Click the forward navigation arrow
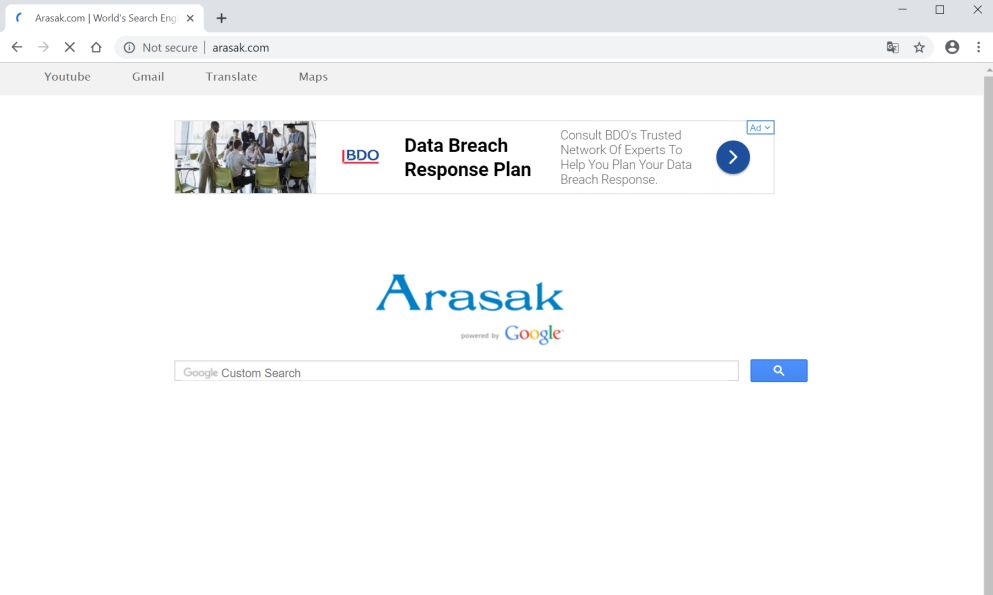This screenshot has height=595, width=993. pyautogui.click(x=43, y=47)
